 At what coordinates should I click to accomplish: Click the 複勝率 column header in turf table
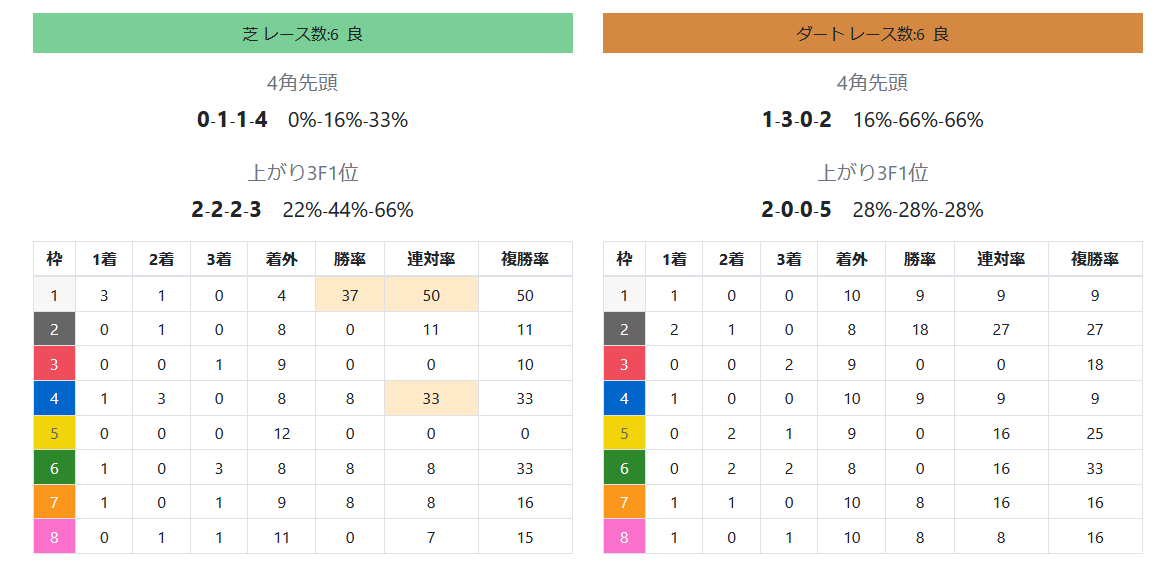[x=525, y=259]
